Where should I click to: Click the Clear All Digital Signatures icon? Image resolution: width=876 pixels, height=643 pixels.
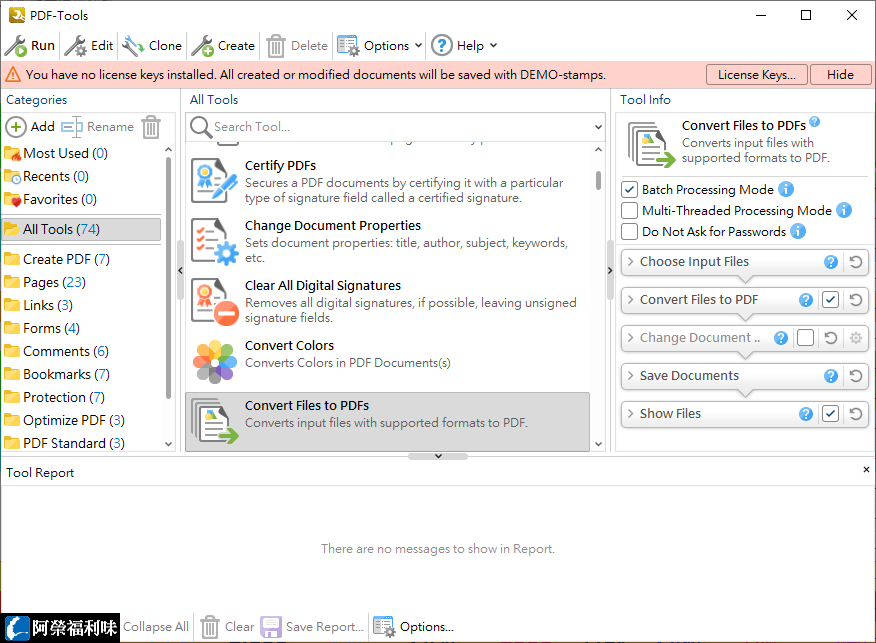pyautogui.click(x=213, y=300)
